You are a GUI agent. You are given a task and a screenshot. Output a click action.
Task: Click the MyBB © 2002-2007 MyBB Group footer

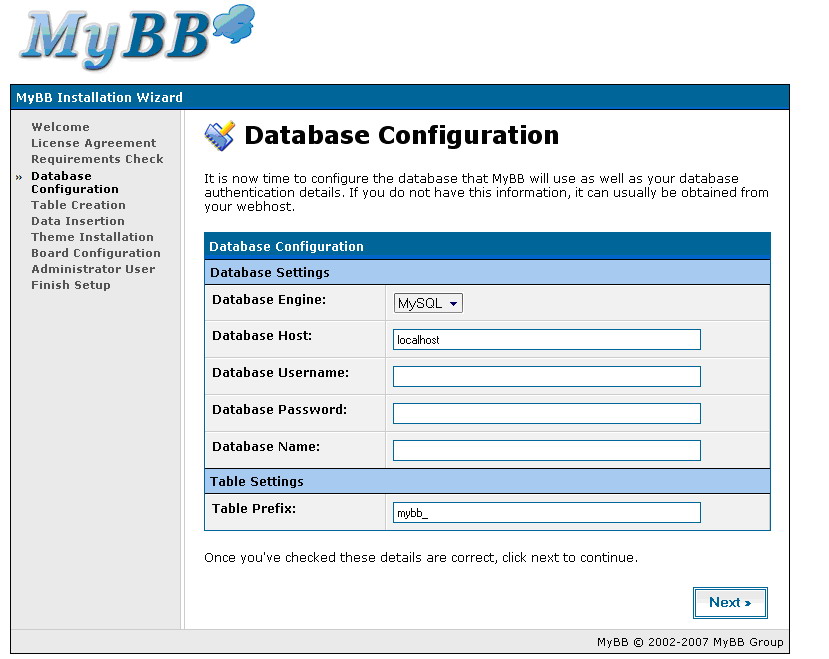pos(690,642)
